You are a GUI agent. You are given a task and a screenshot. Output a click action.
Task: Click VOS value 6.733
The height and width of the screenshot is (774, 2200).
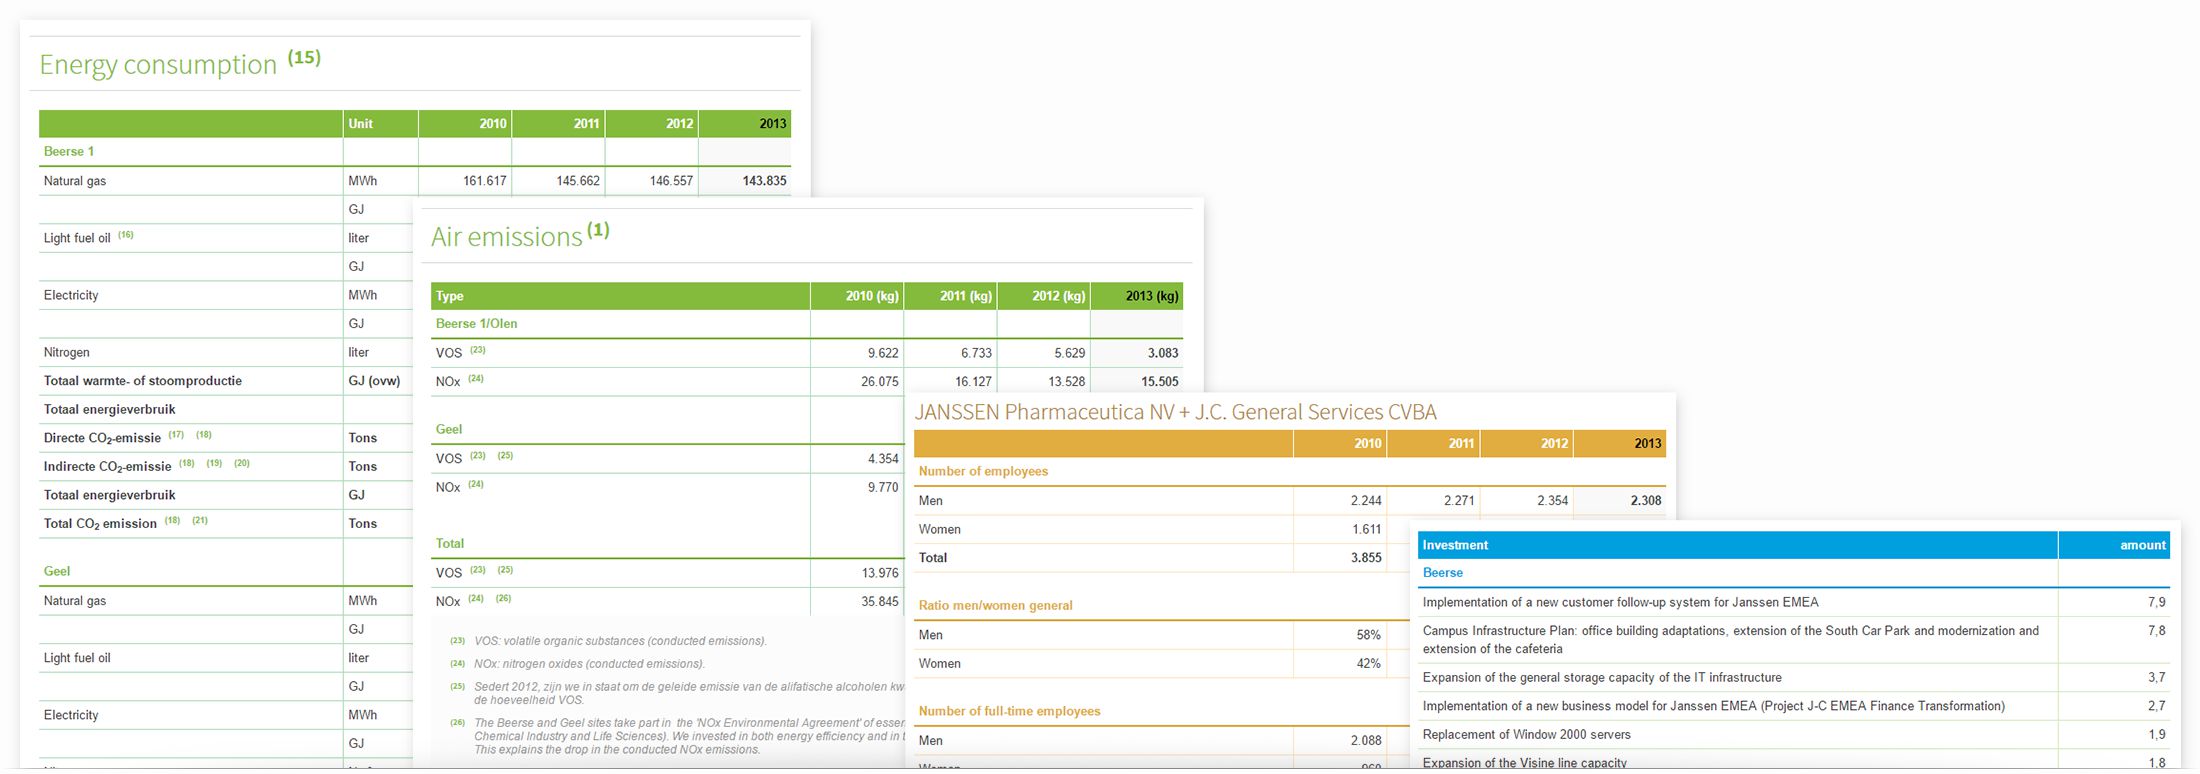click(x=976, y=353)
